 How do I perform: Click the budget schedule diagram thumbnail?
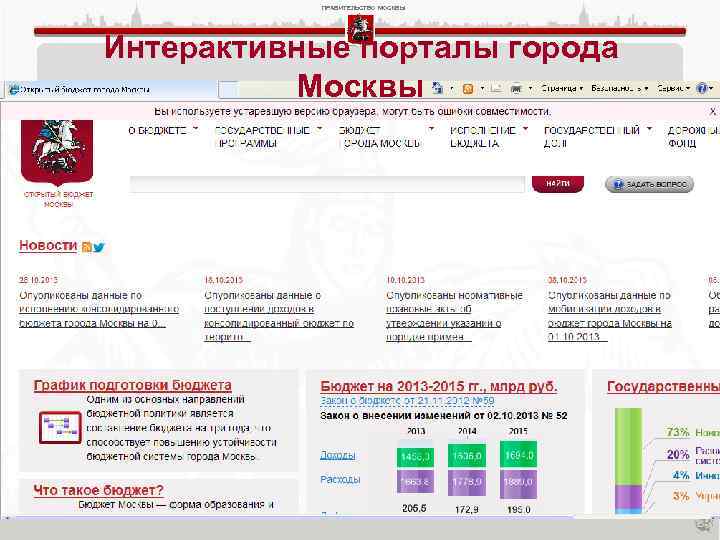coord(60,428)
